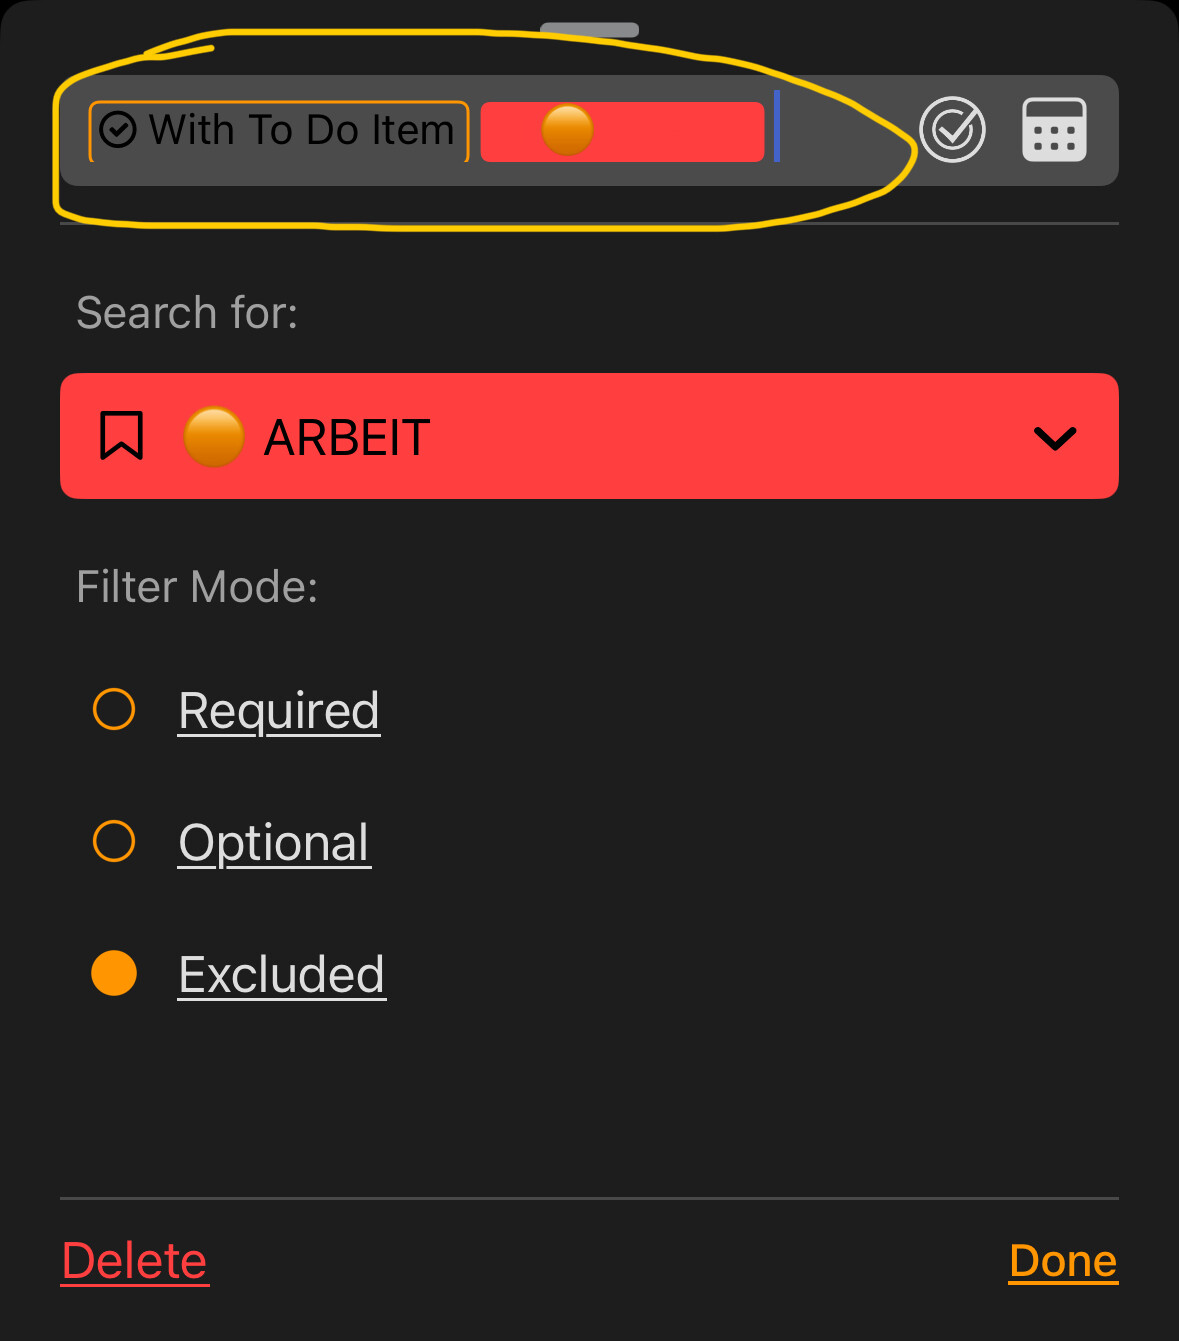The image size is (1179, 1341).
Task: Select the Excluded radio button
Action: click(114, 973)
